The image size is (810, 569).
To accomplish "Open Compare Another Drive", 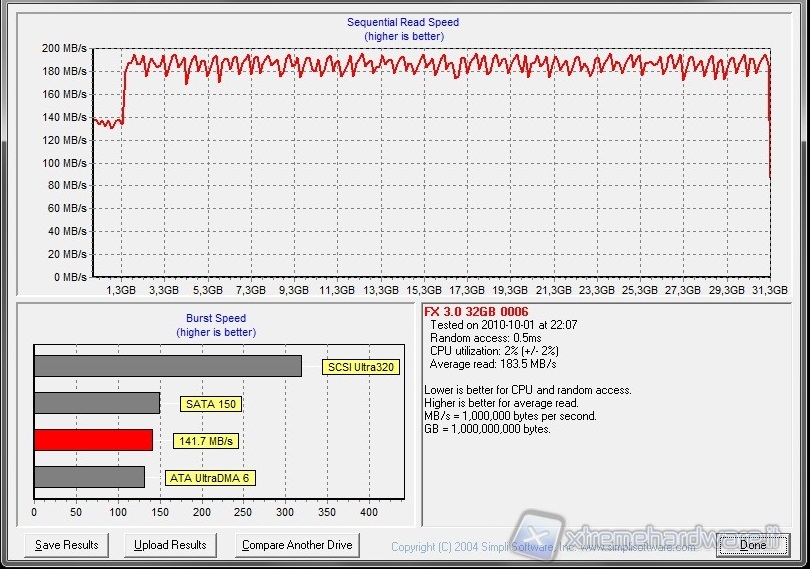I will coord(297,545).
